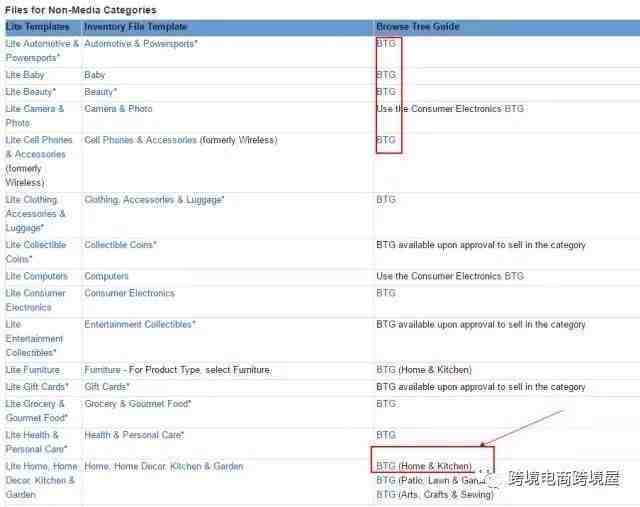This screenshot has height=507, width=640.
Task: Click the Entertainment Collectibles 'BTG available upon approval' text
Action: click(x=481, y=325)
